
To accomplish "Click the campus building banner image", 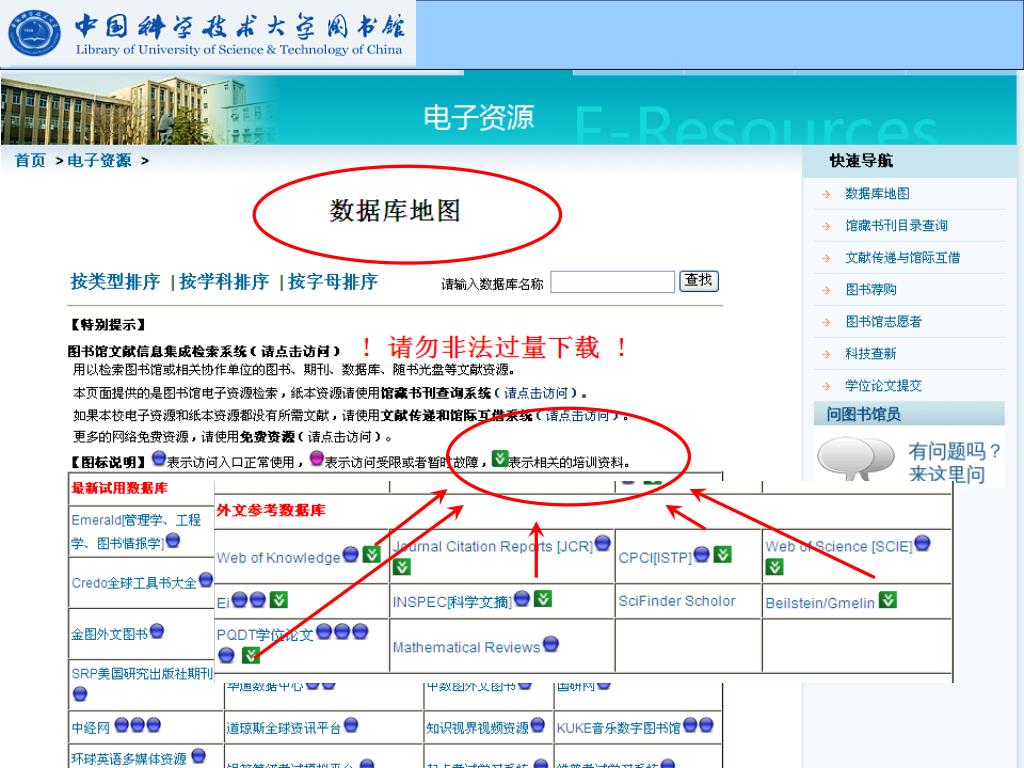I will 137,109.
